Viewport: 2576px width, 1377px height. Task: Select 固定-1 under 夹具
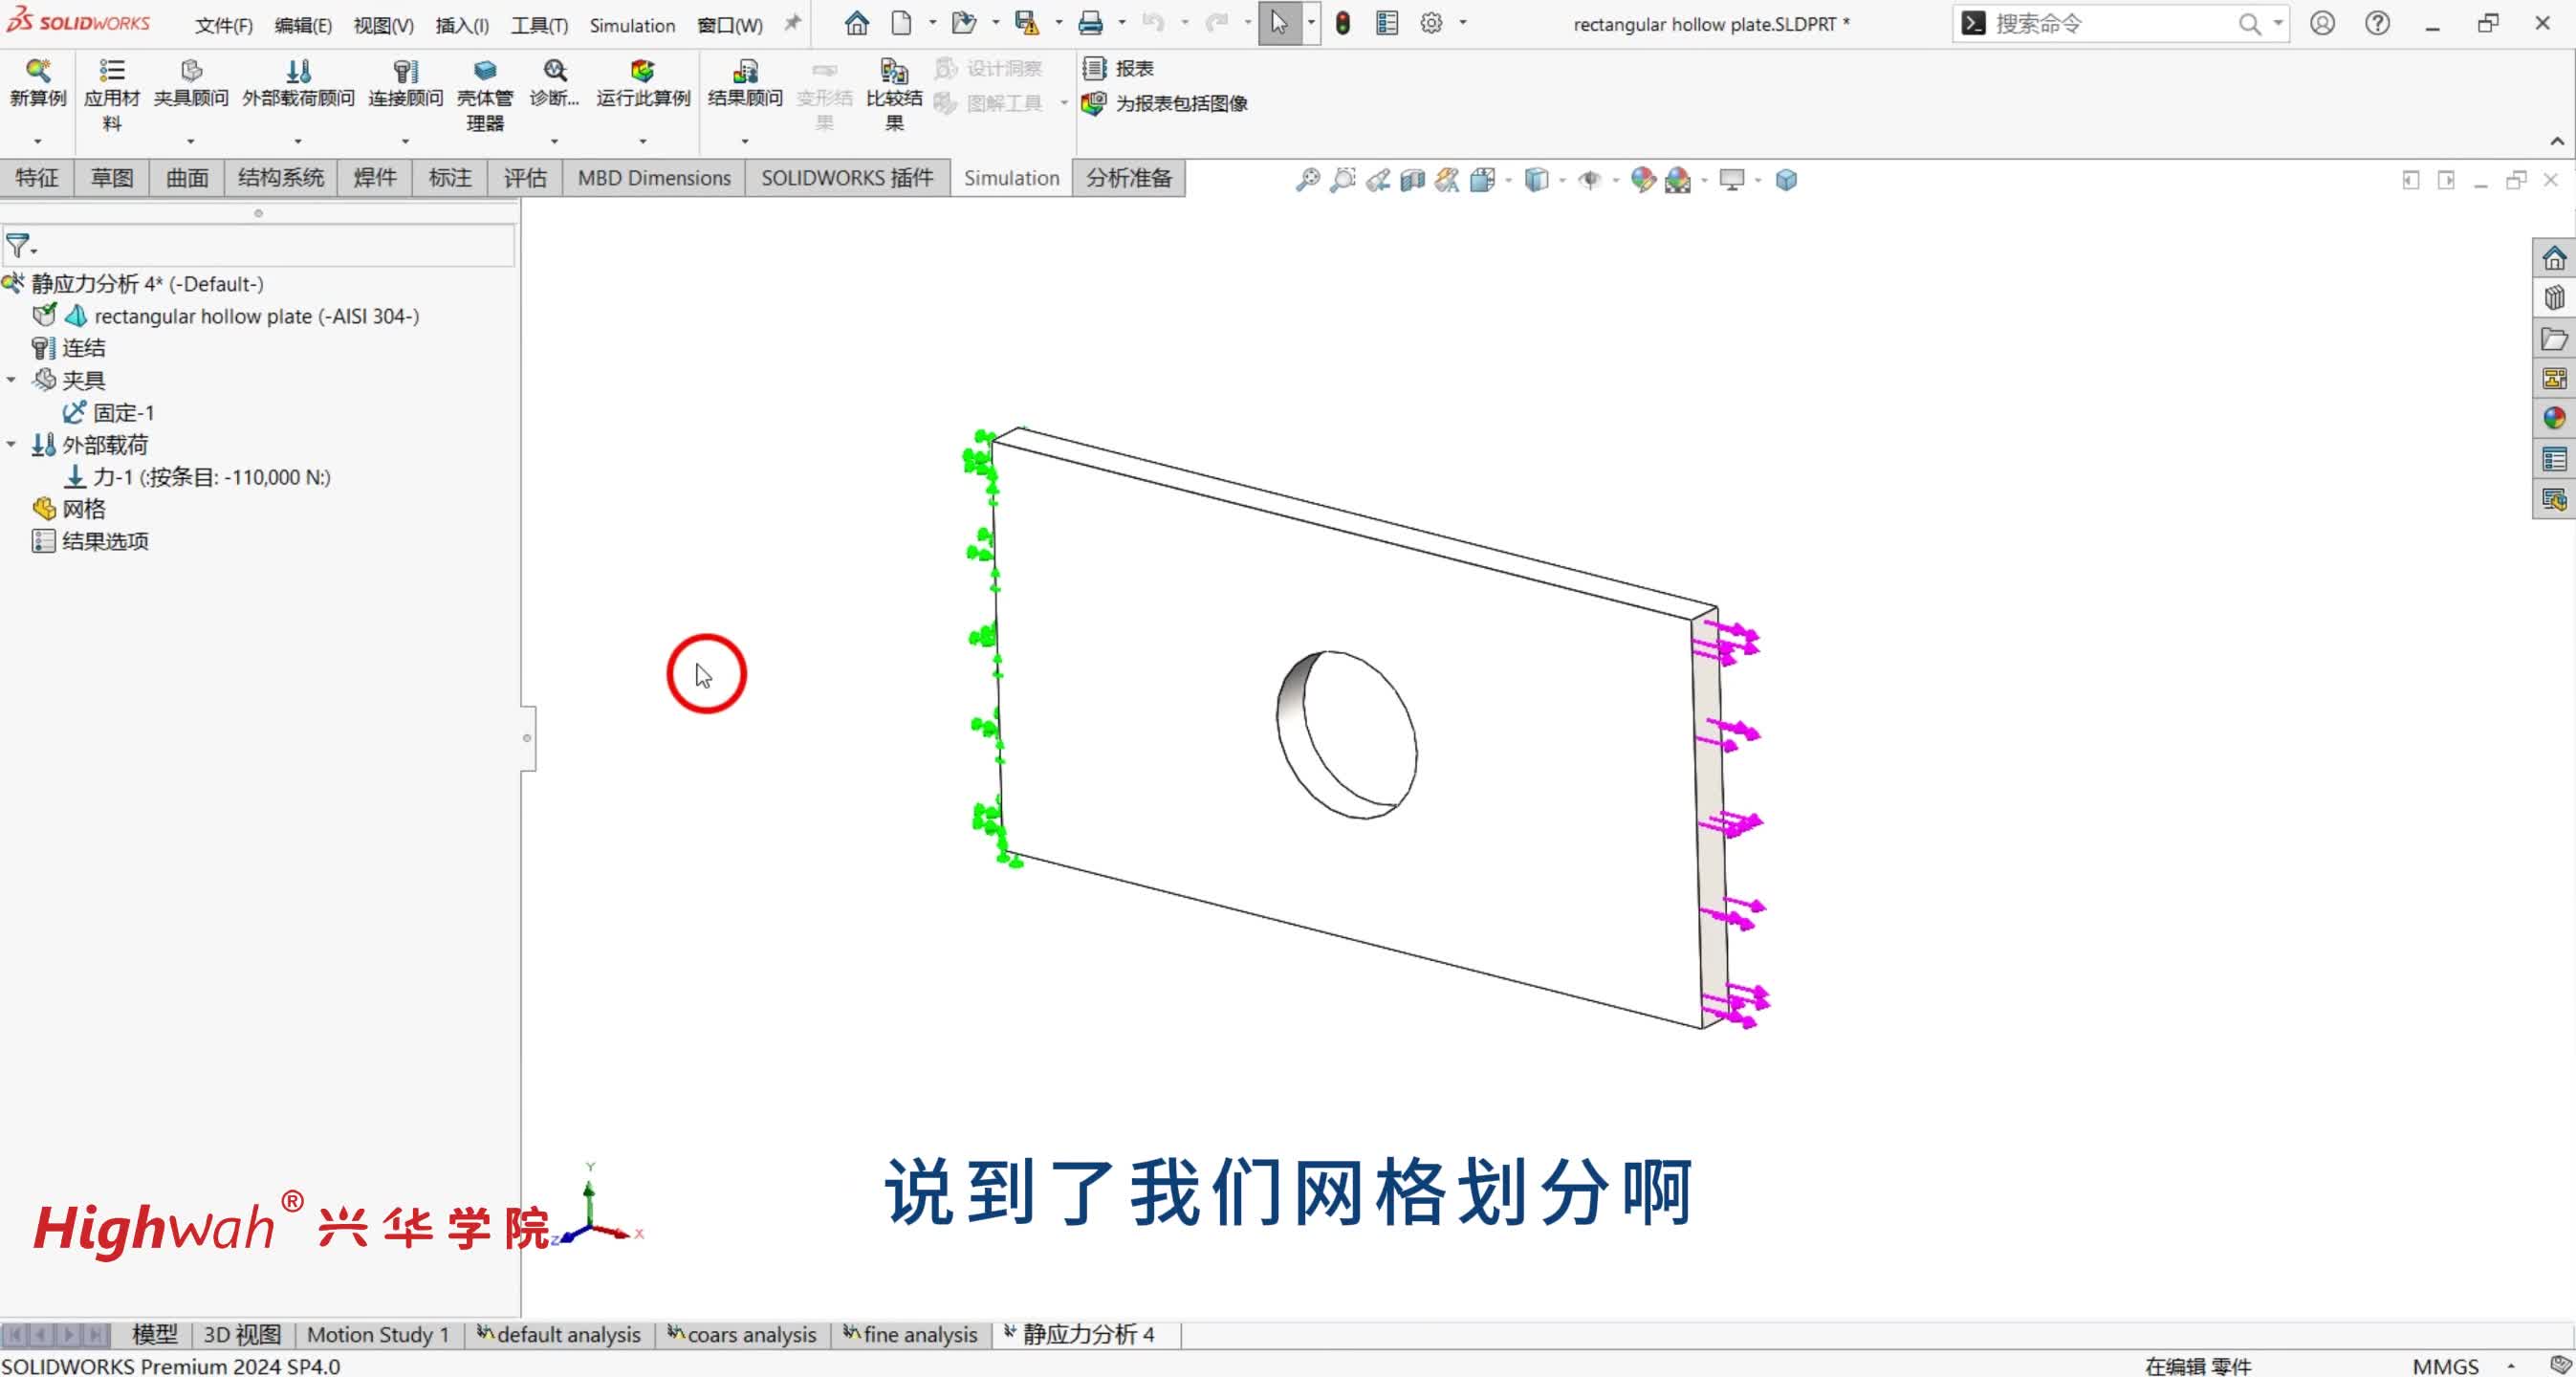(x=123, y=412)
